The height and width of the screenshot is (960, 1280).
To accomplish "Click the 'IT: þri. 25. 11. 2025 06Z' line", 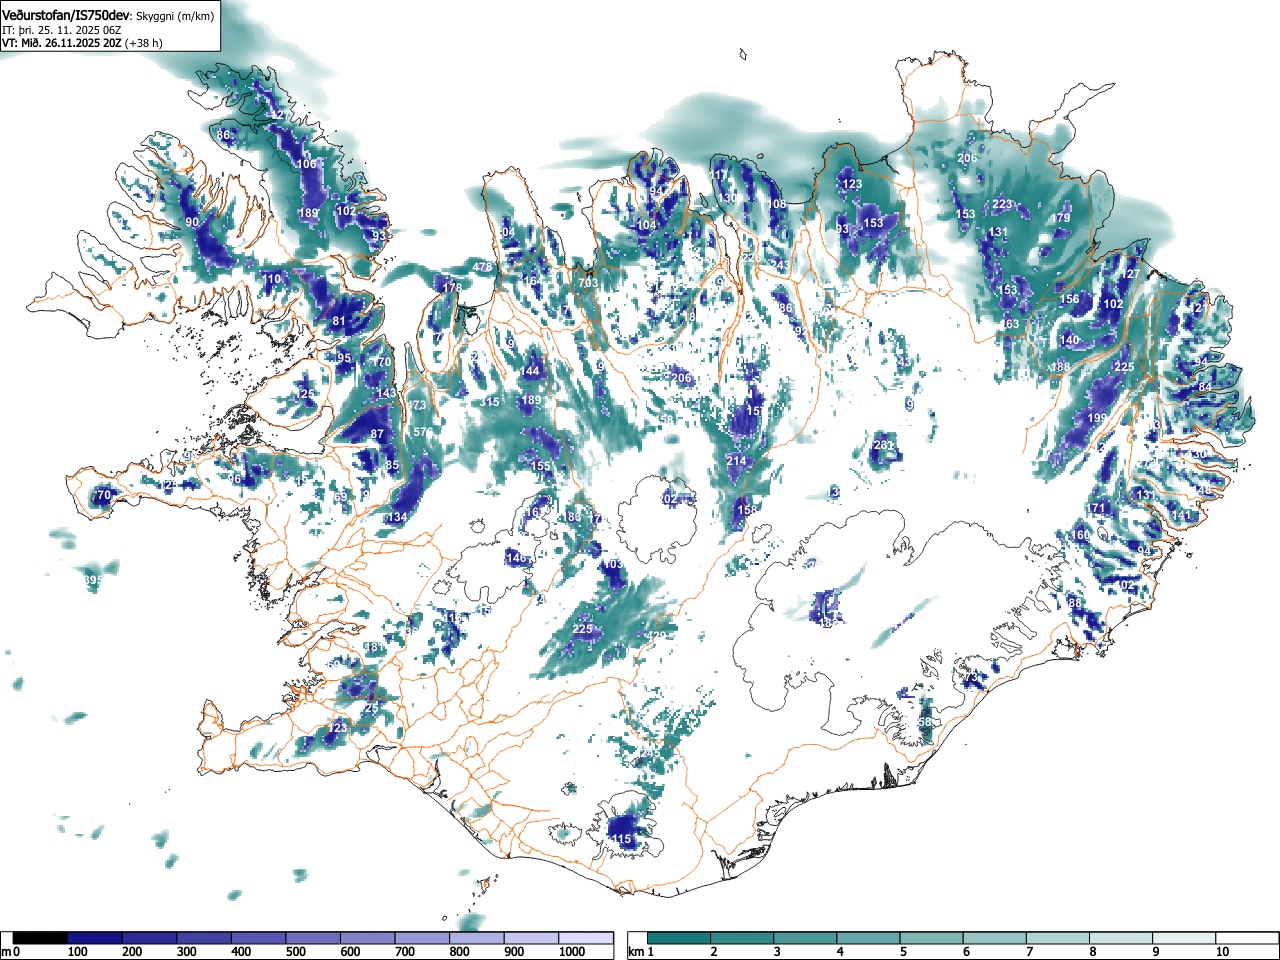I will click(62, 30).
